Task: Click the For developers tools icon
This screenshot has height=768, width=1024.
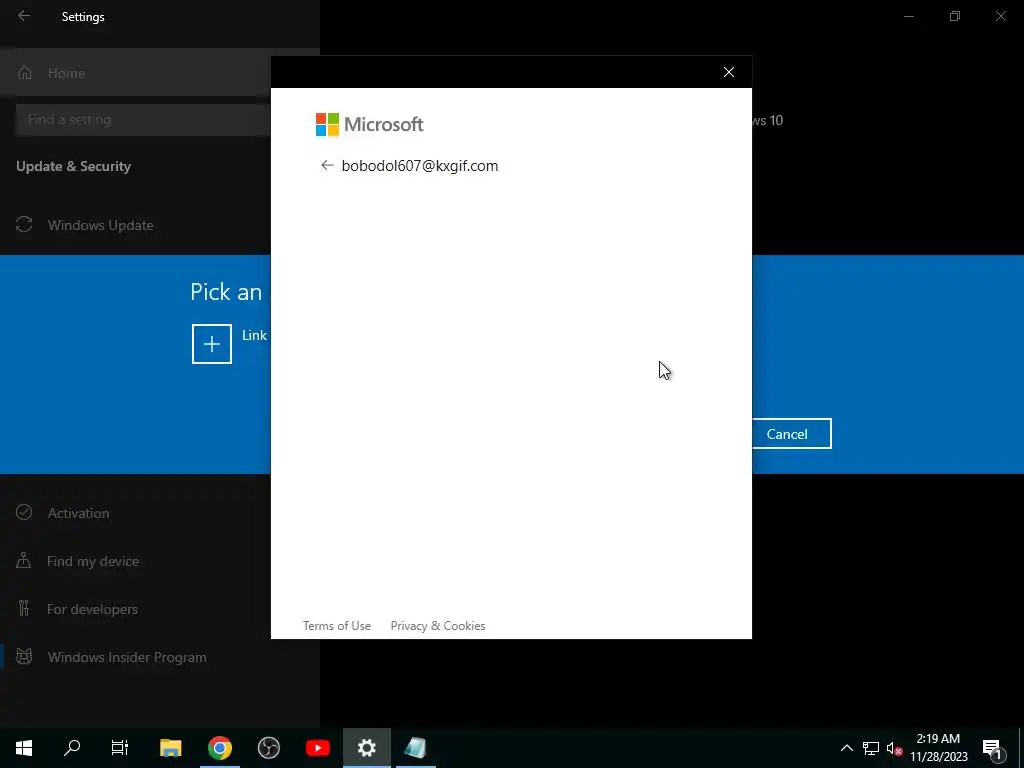Action: (x=24, y=609)
